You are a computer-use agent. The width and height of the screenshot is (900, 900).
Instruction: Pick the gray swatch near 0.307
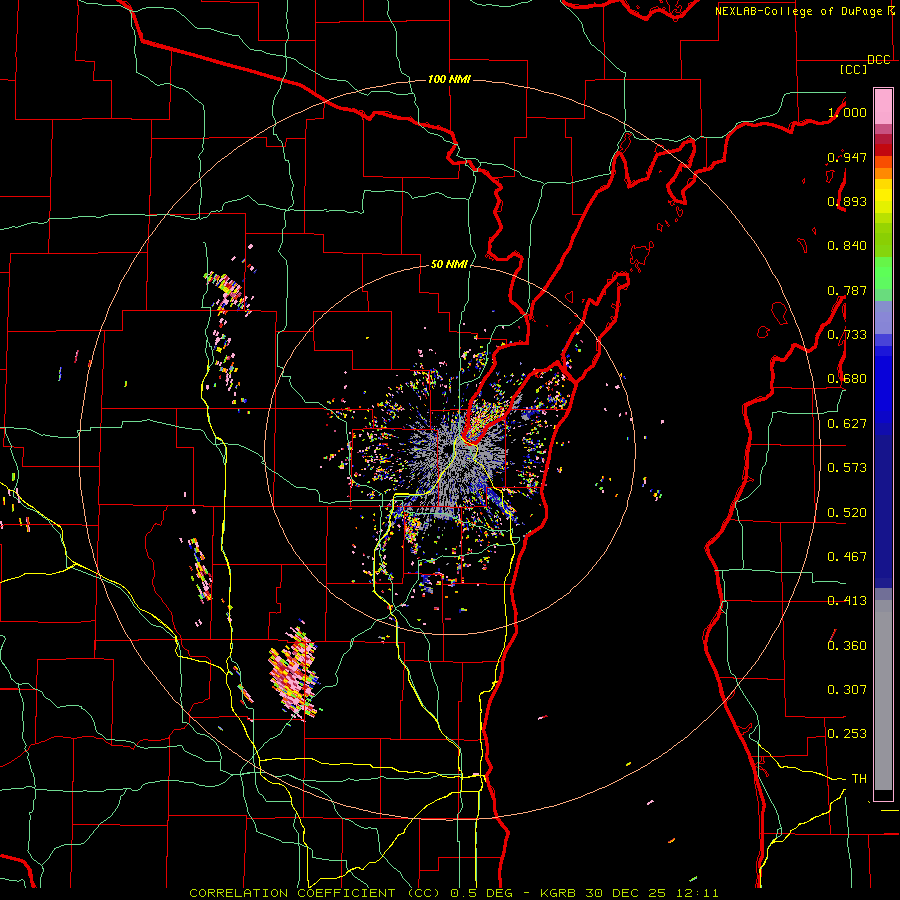(883, 695)
